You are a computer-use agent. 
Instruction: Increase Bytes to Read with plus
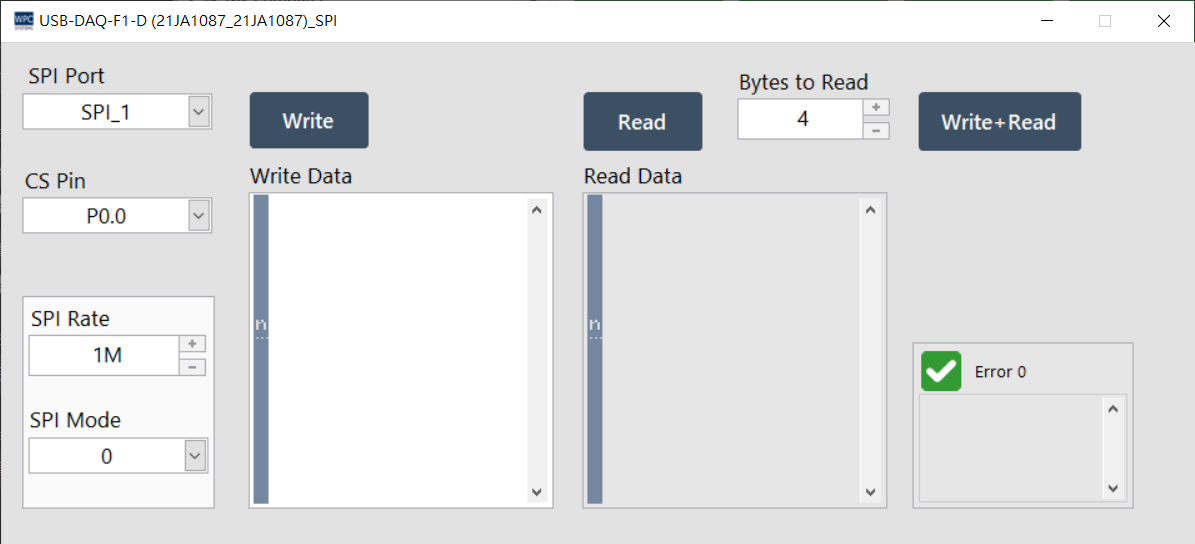click(876, 108)
